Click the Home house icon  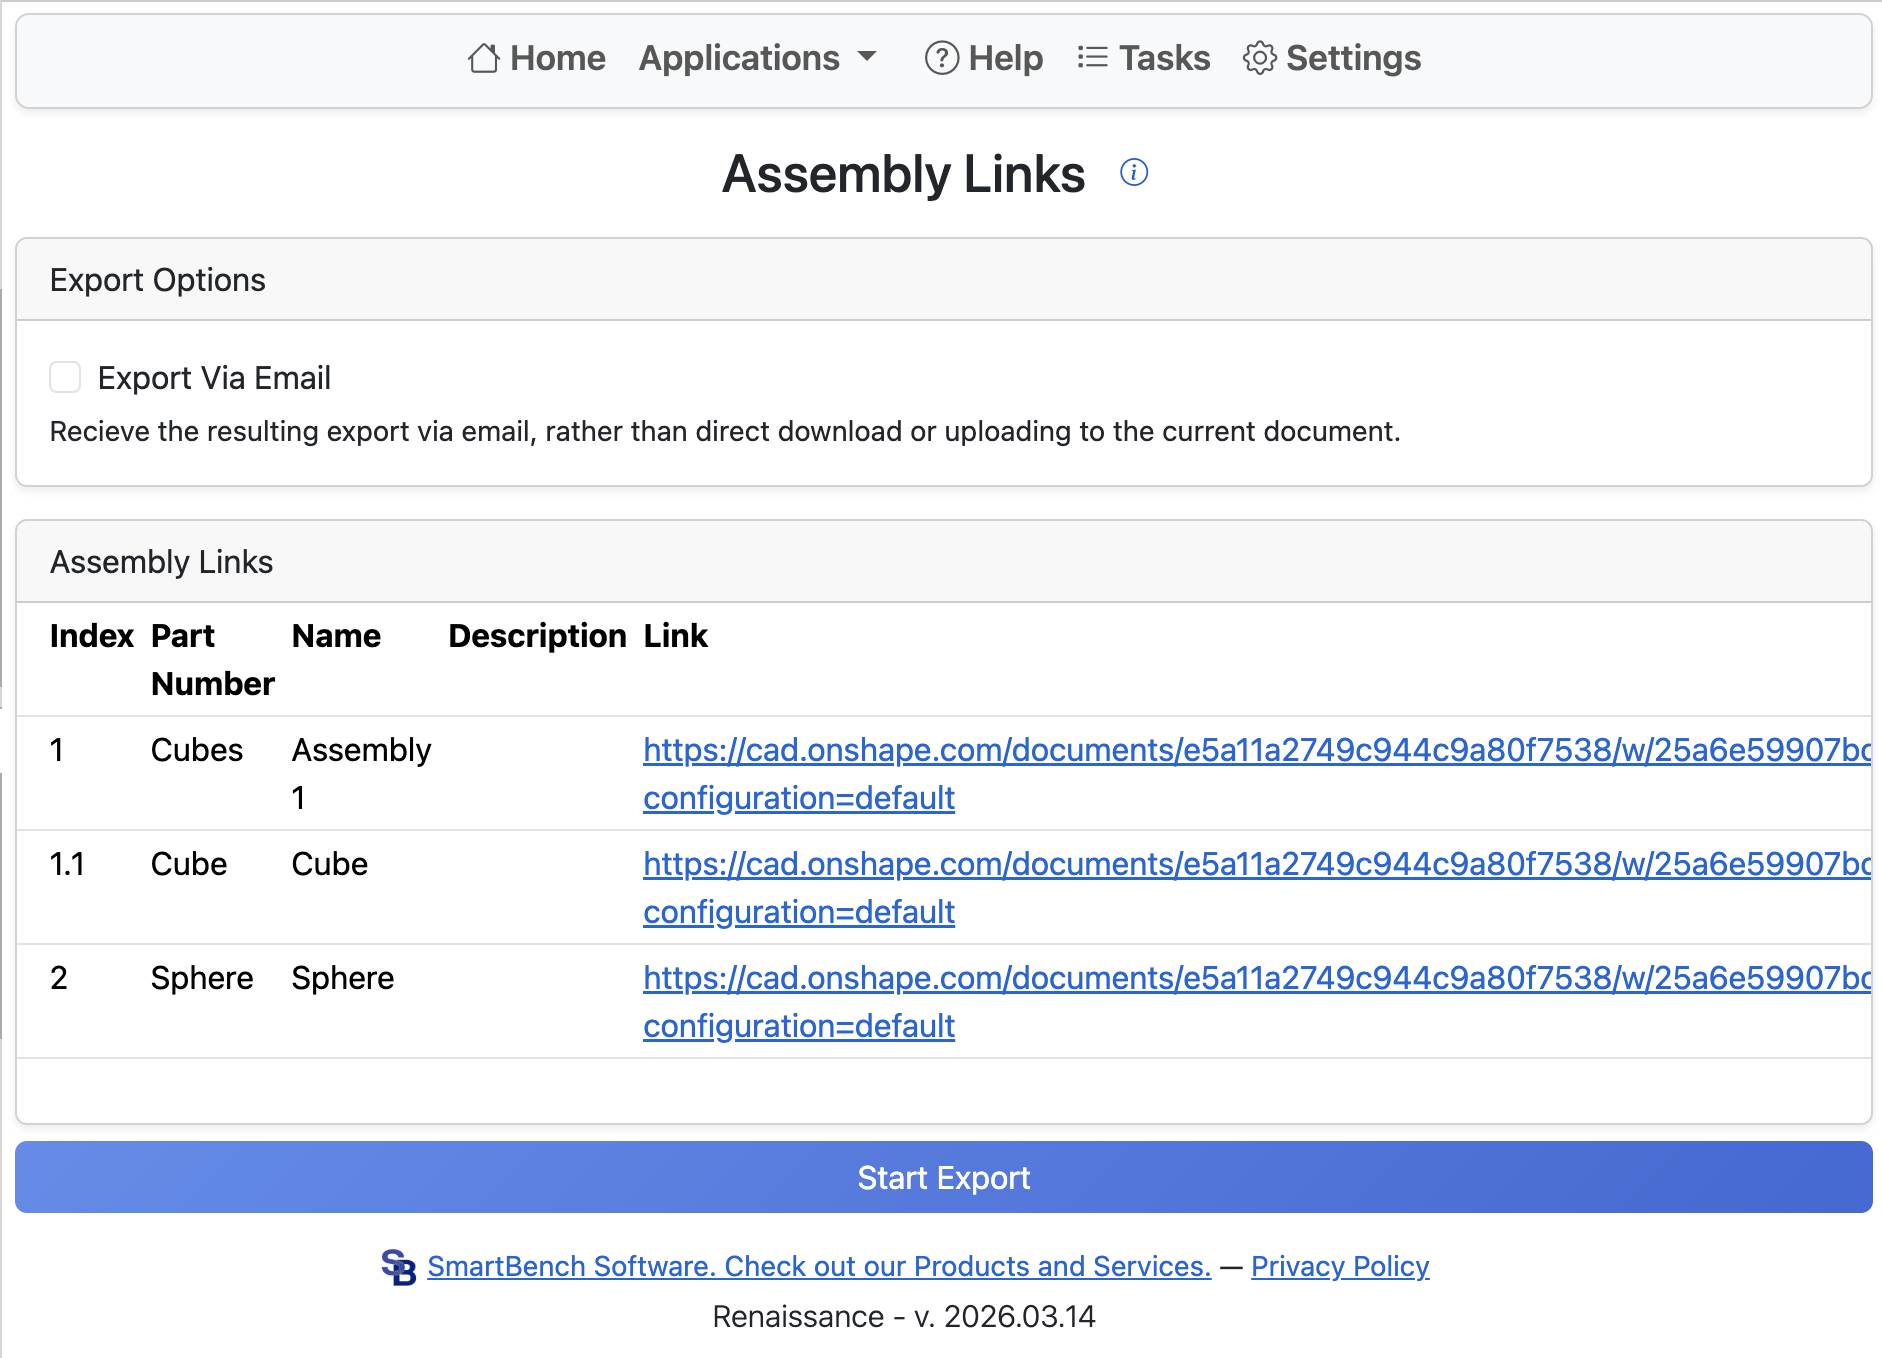(483, 58)
